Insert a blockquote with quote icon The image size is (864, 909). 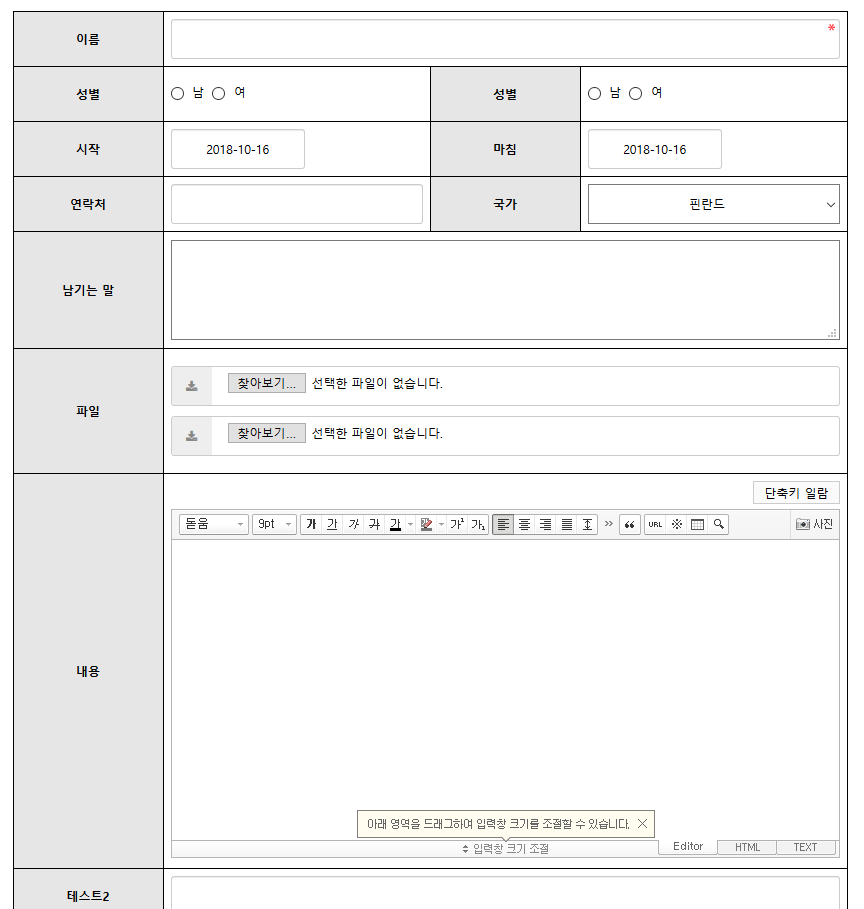coord(630,524)
